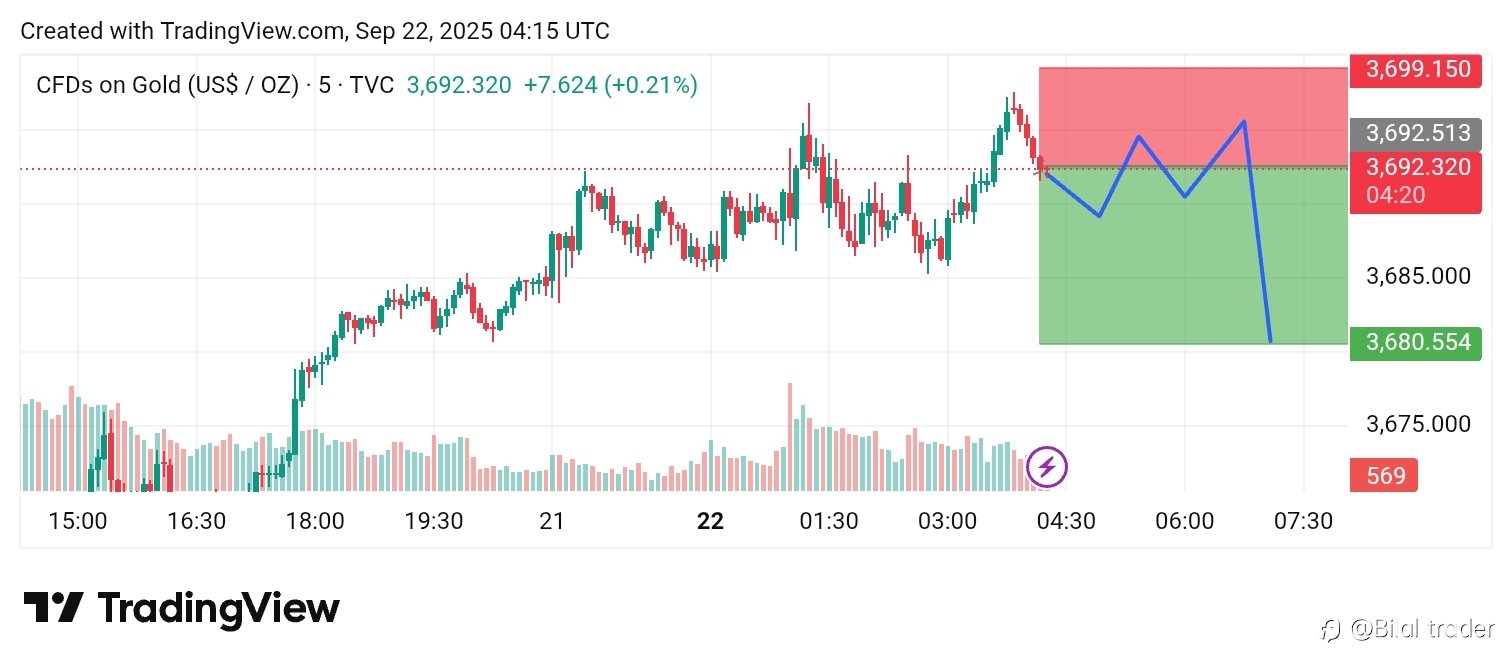Click the gray 3,692.513 entry price tag
Image resolution: width=1512 pixels, height=668 pixels.
[1417, 133]
